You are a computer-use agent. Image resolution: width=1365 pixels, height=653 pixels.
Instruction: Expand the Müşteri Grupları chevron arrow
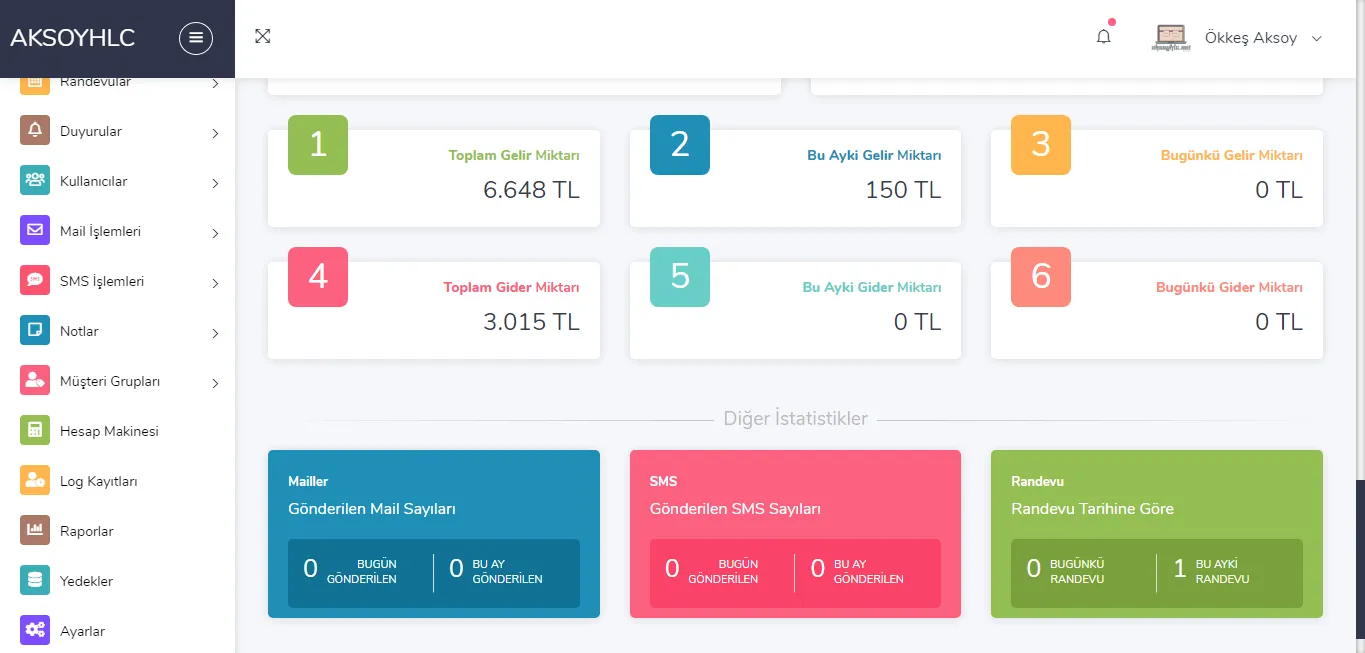click(x=215, y=383)
